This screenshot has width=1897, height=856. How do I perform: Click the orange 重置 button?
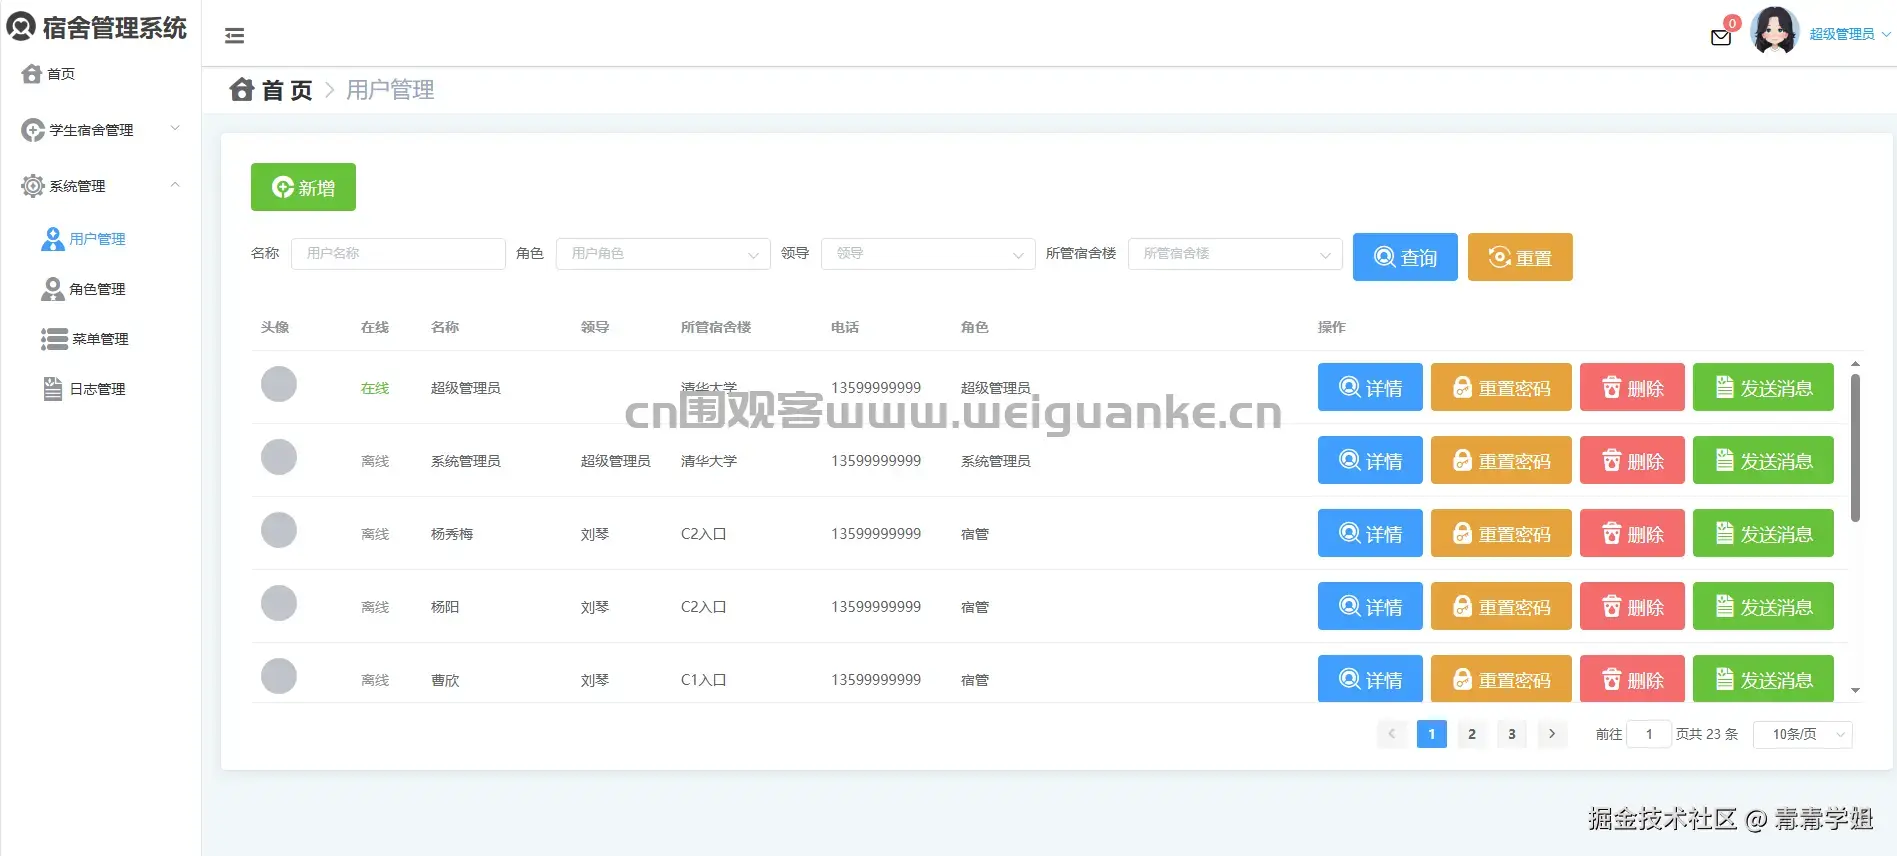(1520, 257)
